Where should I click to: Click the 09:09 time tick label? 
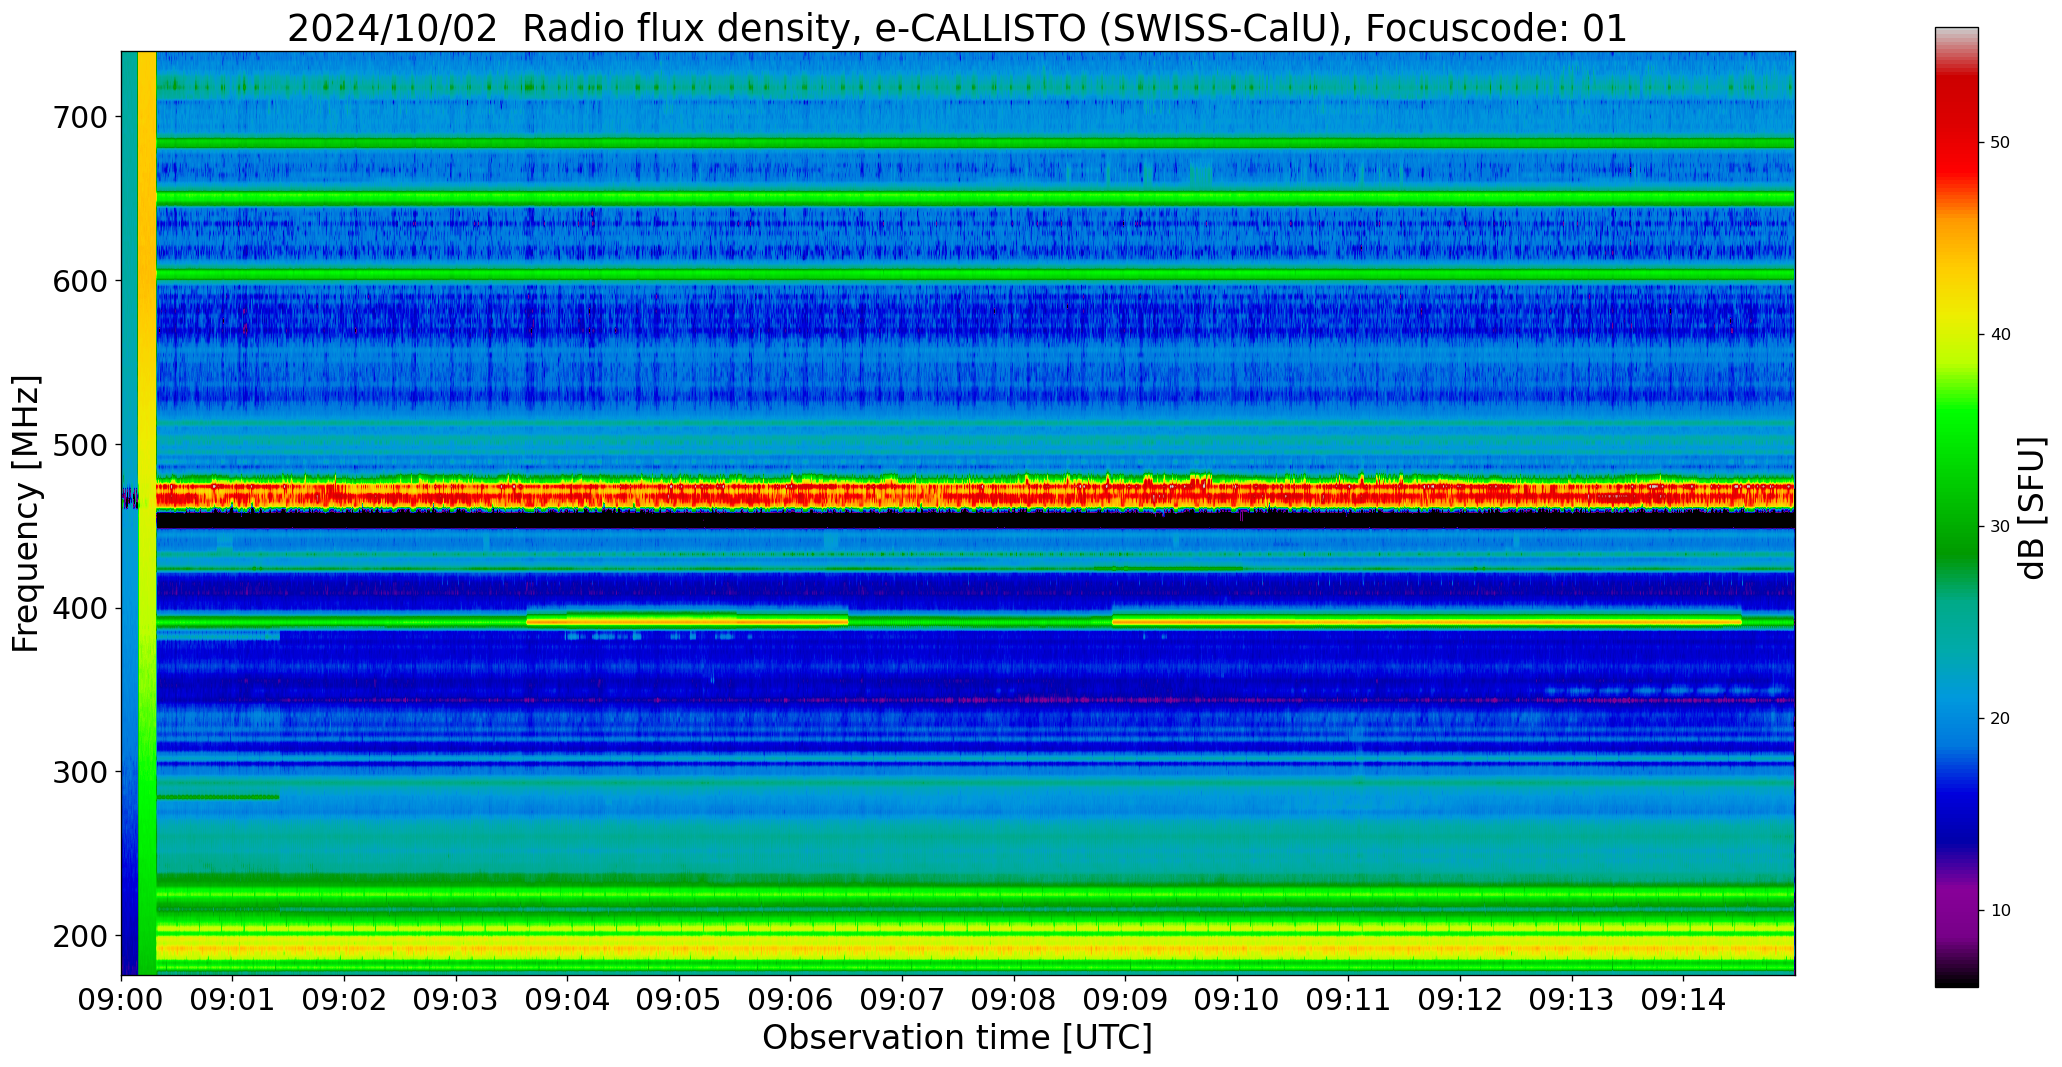1126,1001
